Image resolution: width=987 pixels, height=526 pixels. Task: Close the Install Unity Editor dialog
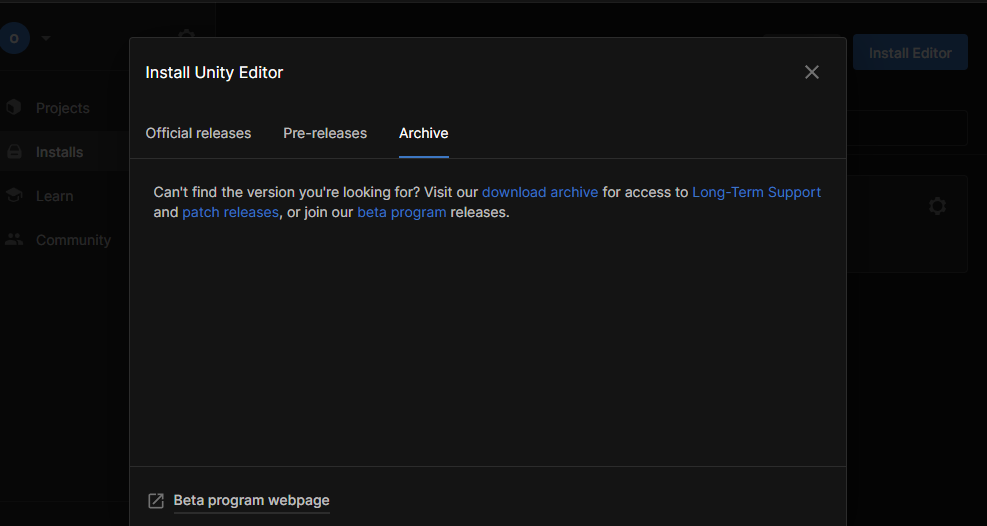pyautogui.click(x=811, y=72)
